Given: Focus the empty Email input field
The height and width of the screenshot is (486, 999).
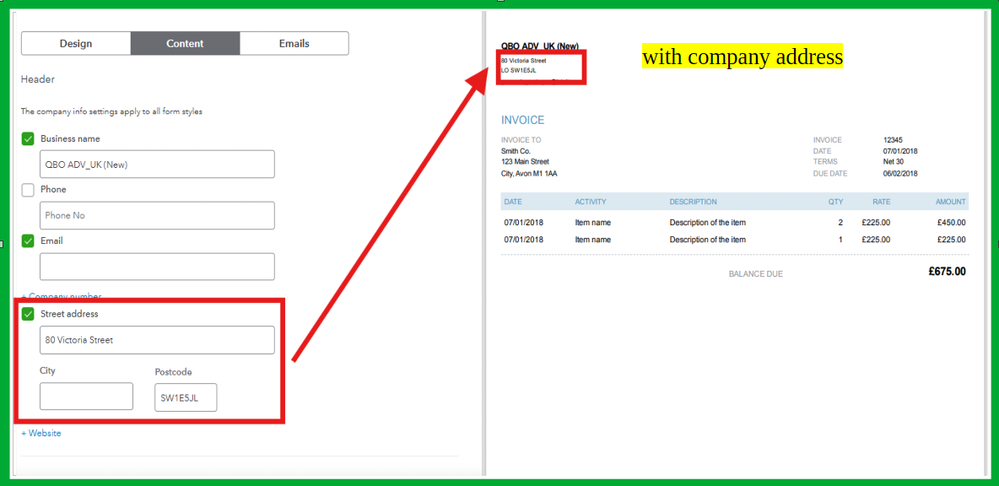Looking at the screenshot, I should pyautogui.click(x=157, y=266).
